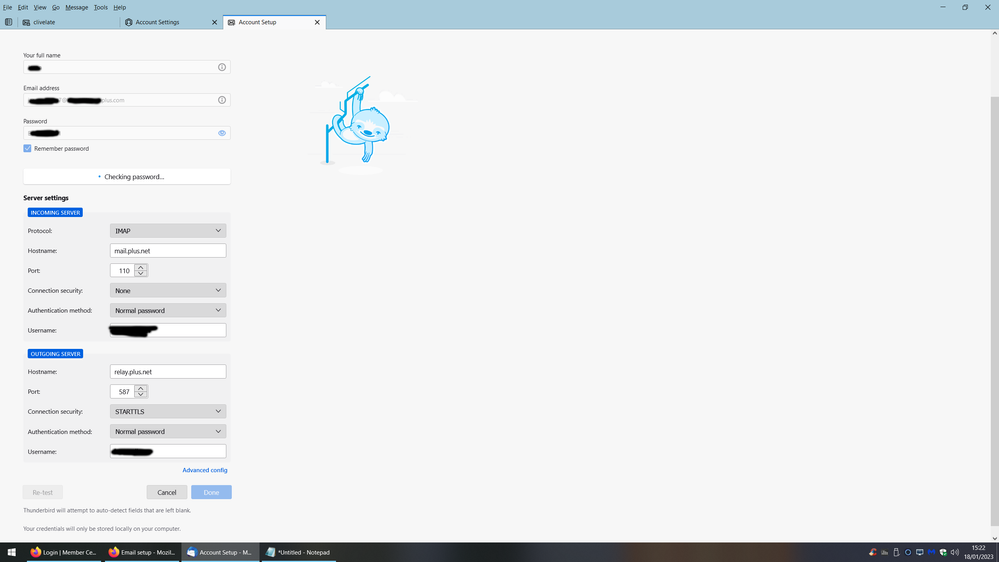
Task: Open outgoing Connection security dropdown showing STARTTLS
Action: 168,412
